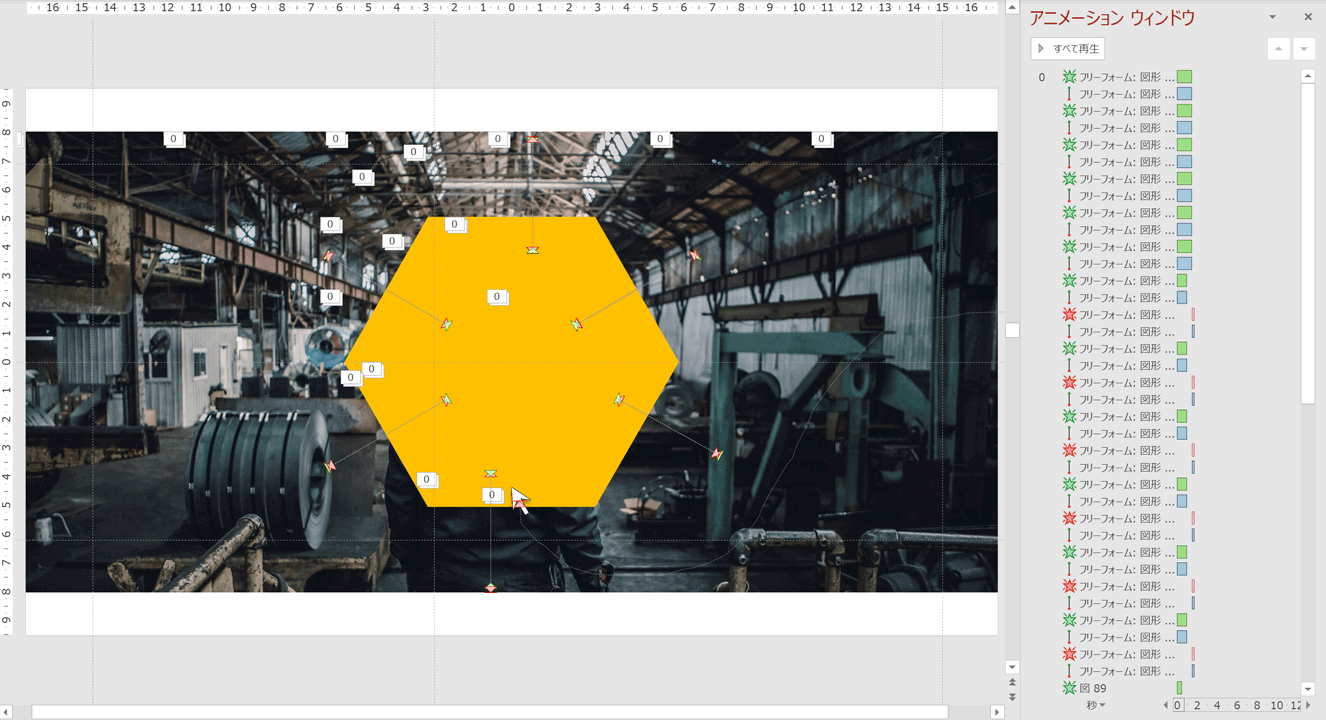This screenshot has width=1326, height=720.
Task: Select the 図 89 animation entry
Action: pos(1100,688)
